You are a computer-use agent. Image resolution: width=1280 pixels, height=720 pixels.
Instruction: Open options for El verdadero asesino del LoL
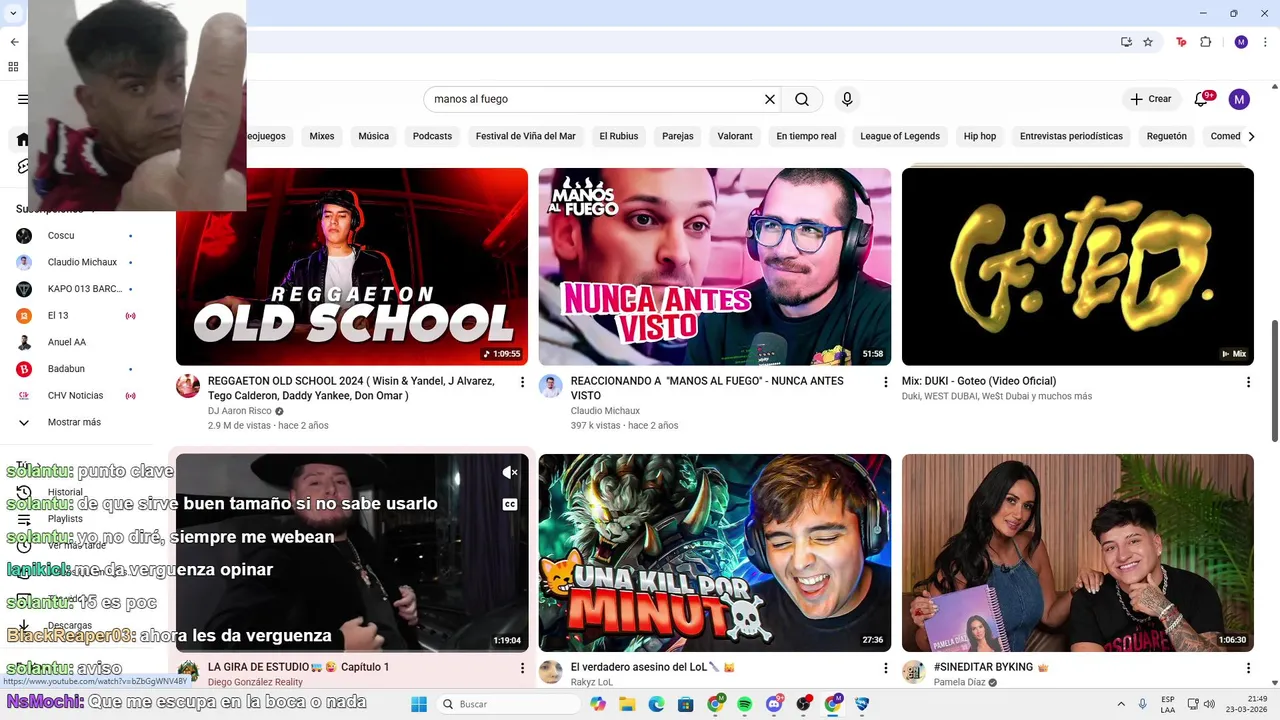885,668
